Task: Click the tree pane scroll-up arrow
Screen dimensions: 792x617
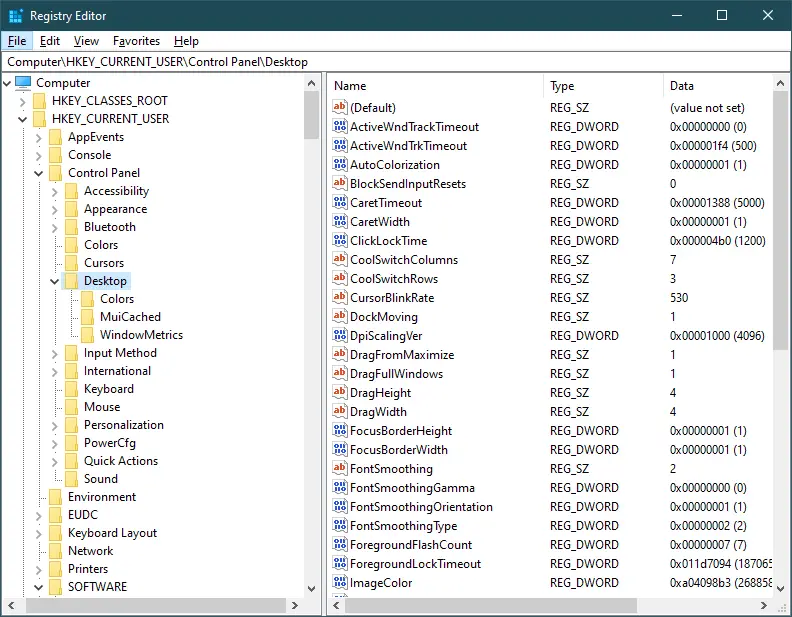Action: click(311, 83)
